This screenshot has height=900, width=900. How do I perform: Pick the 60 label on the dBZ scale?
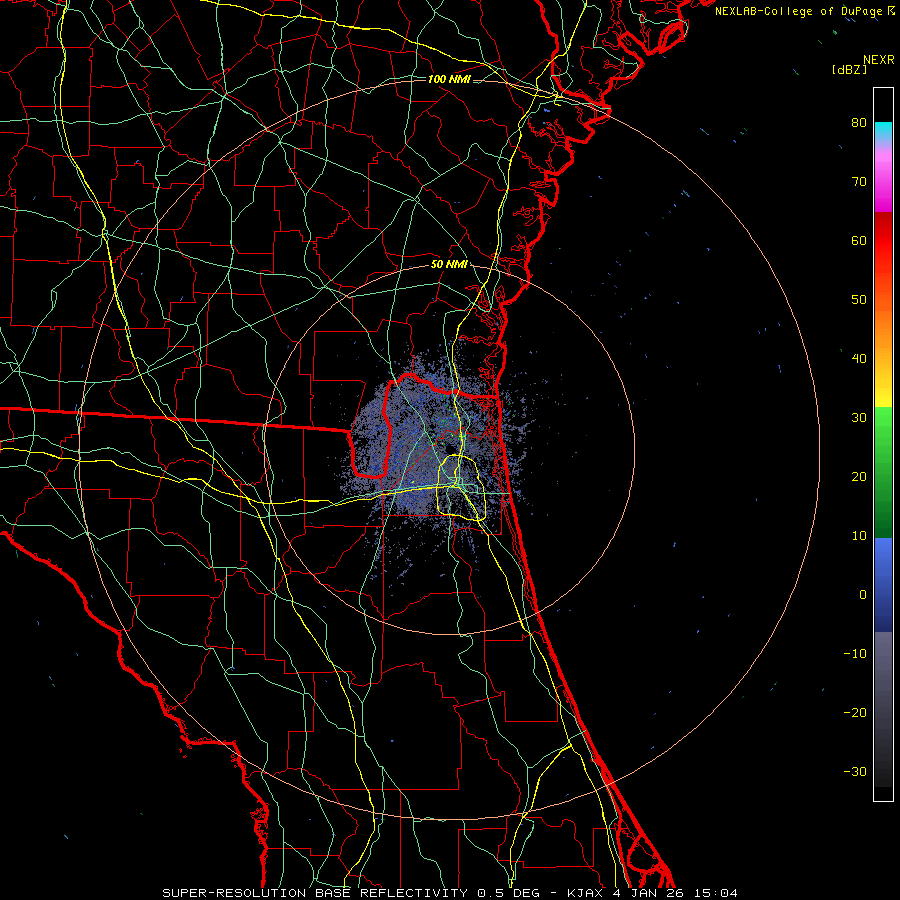click(x=859, y=241)
